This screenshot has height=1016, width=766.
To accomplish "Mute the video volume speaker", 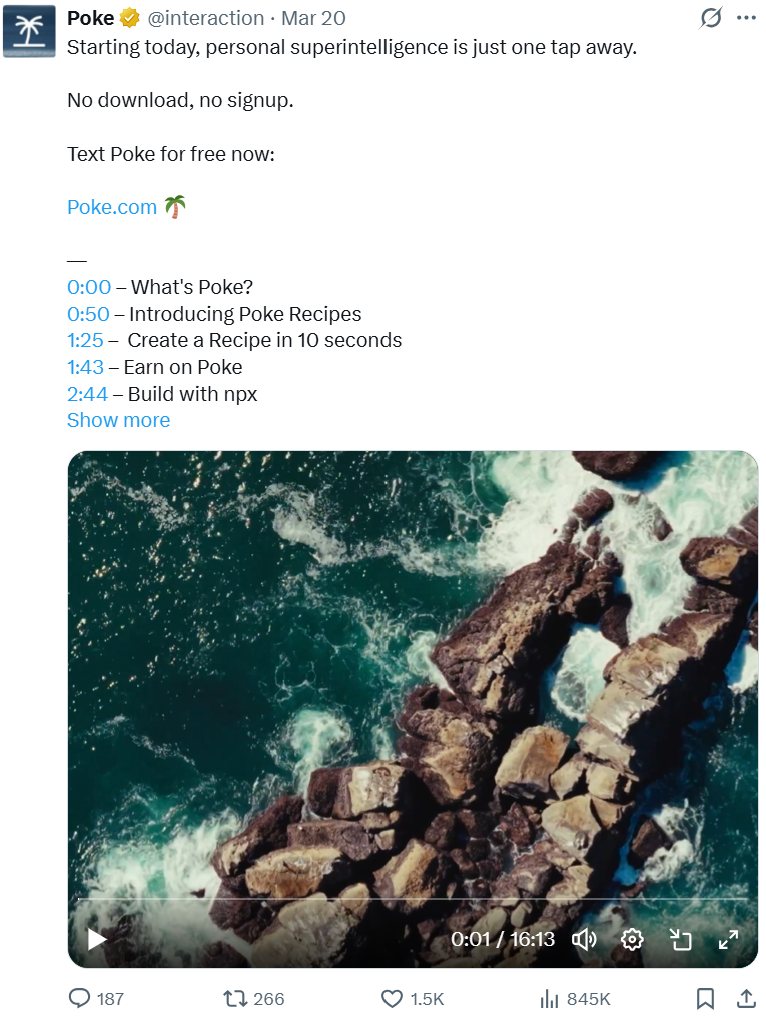I will (x=584, y=939).
